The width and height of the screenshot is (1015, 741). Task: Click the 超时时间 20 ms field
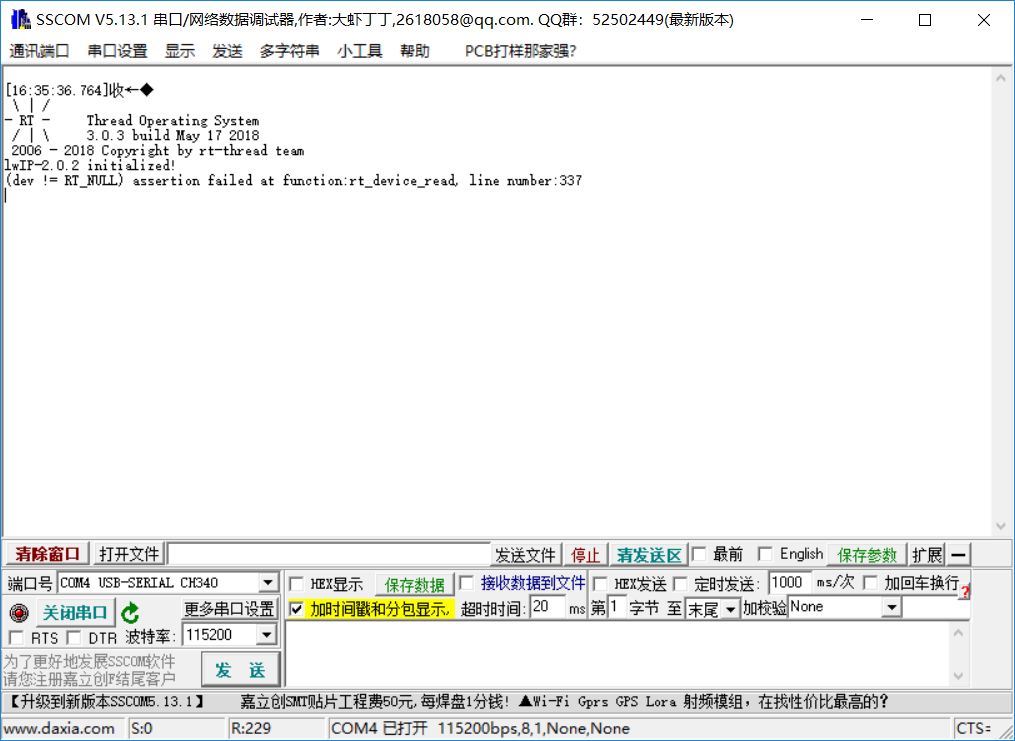click(547, 608)
